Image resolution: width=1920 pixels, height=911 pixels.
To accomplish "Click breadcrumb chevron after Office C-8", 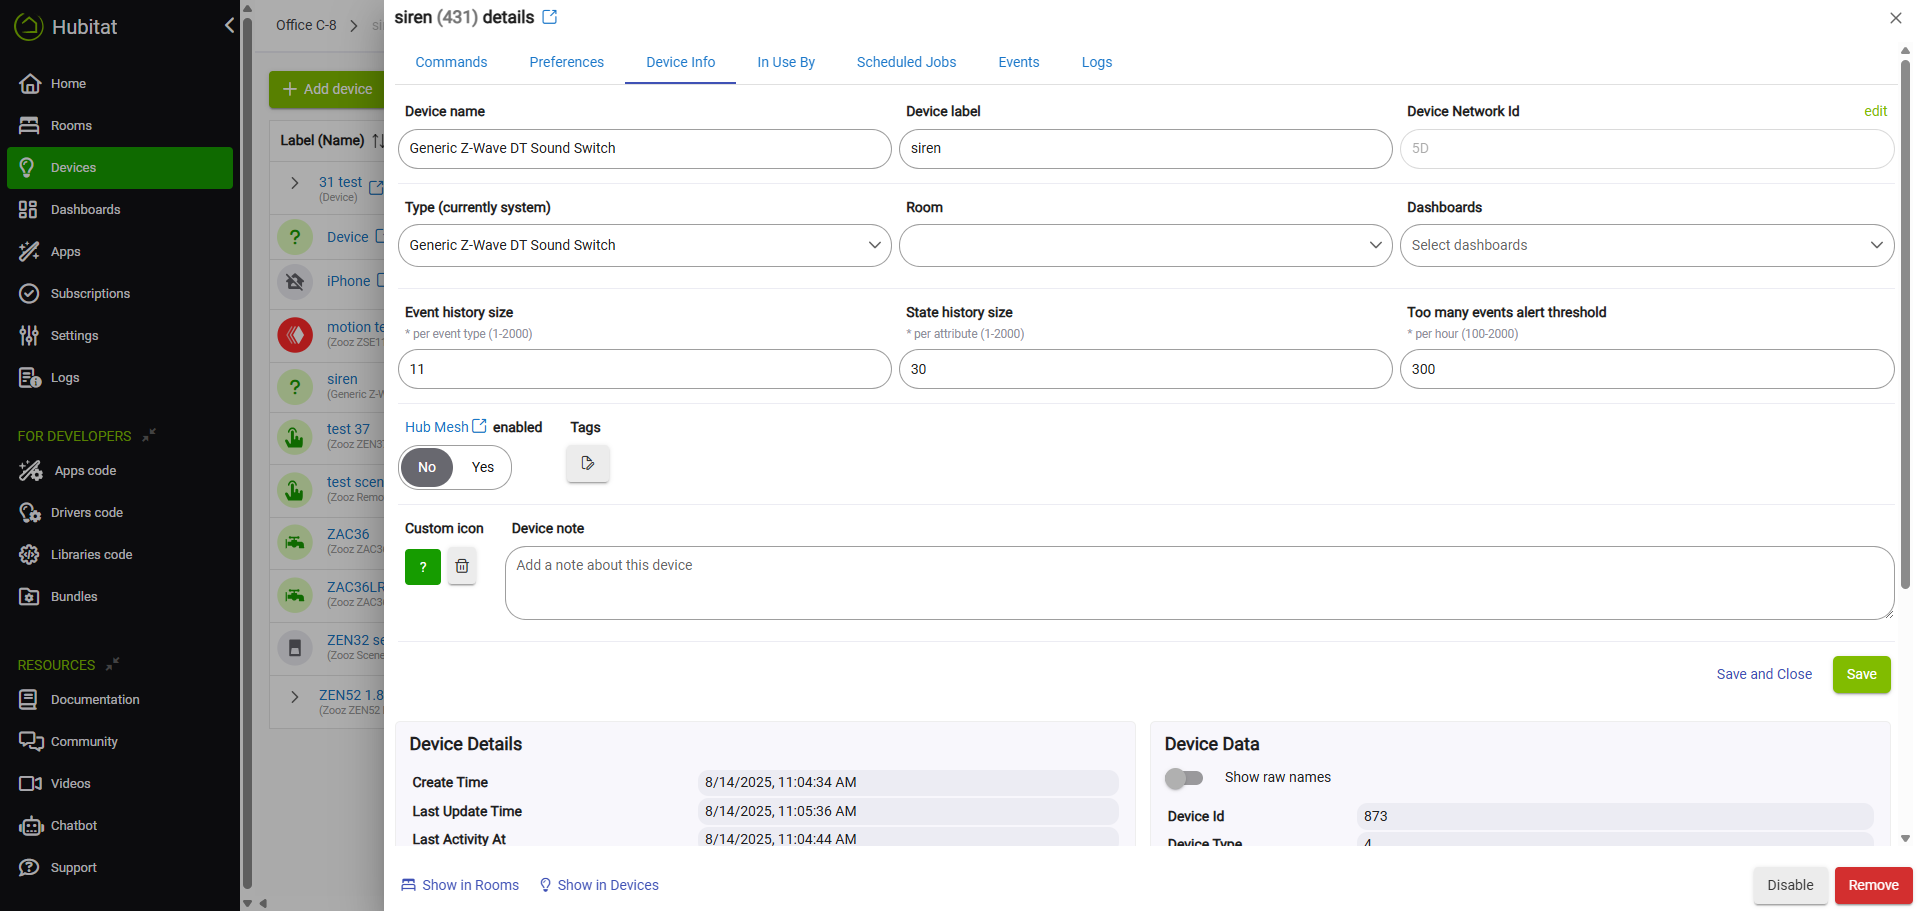I will coord(354,26).
